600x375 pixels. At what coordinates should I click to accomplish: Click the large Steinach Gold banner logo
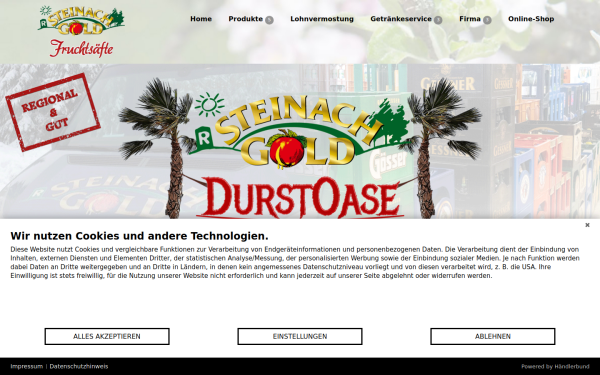tap(300, 131)
